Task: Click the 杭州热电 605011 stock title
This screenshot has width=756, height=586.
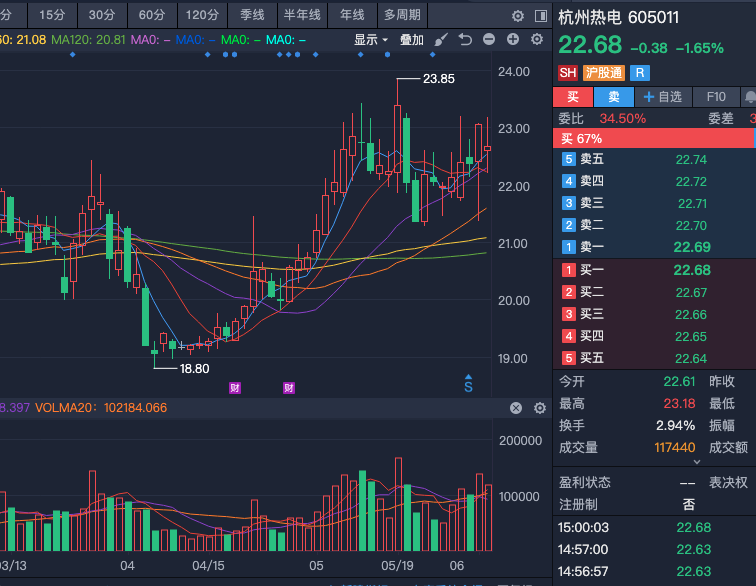Action: (x=619, y=17)
